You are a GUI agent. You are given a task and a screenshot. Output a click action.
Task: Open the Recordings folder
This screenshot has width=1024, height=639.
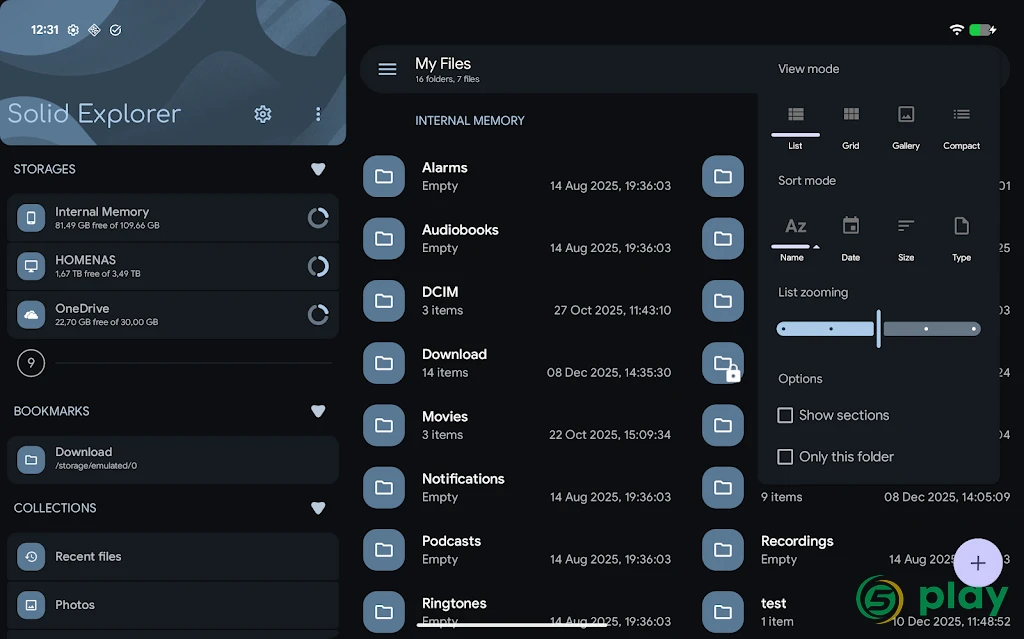pyautogui.click(x=856, y=549)
